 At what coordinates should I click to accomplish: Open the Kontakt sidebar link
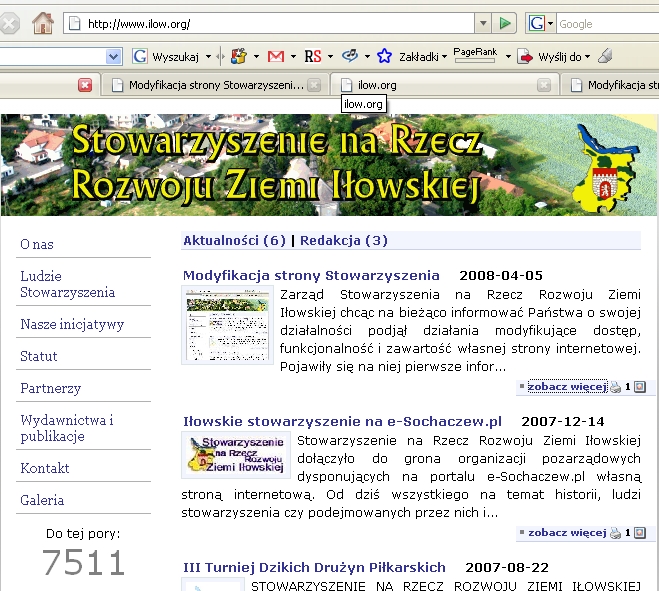coord(45,468)
